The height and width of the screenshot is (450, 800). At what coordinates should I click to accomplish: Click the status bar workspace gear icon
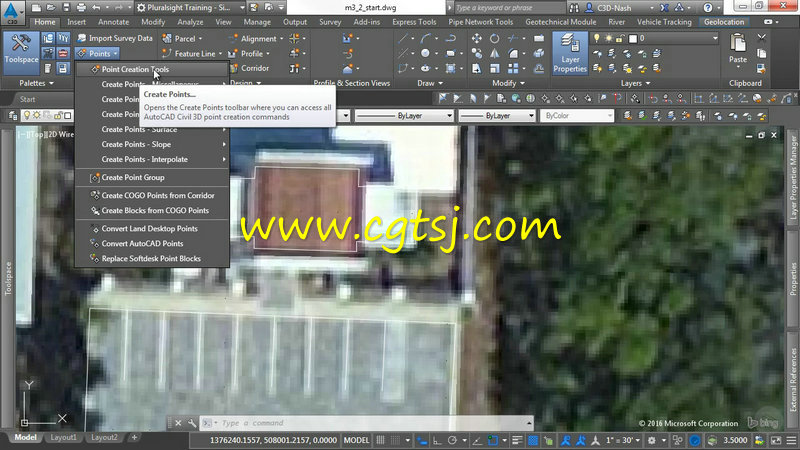point(652,440)
